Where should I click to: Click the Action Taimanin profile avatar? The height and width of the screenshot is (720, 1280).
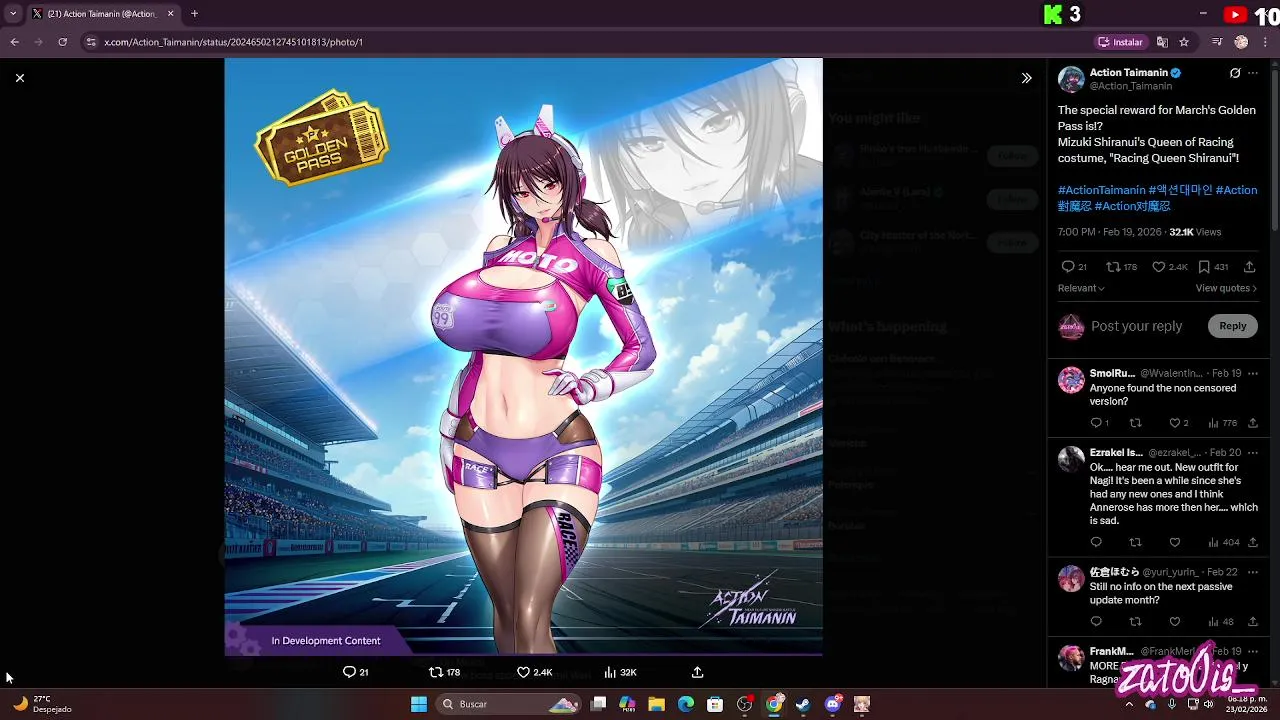click(1071, 79)
